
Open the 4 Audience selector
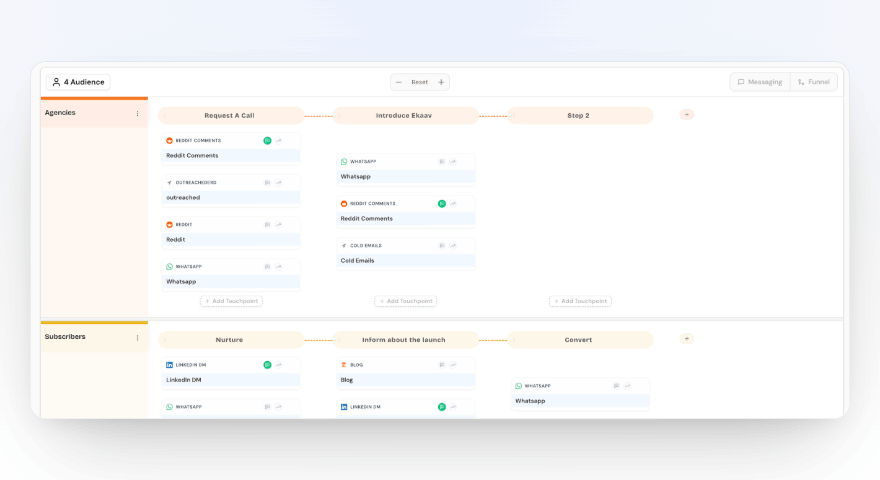[78, 82]
